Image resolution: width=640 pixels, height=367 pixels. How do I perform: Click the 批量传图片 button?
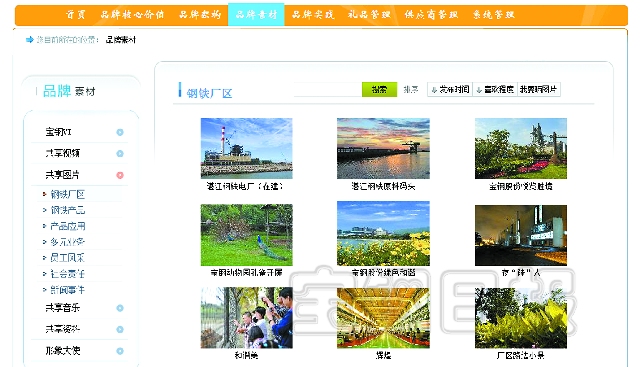click(x=538, y=89)
